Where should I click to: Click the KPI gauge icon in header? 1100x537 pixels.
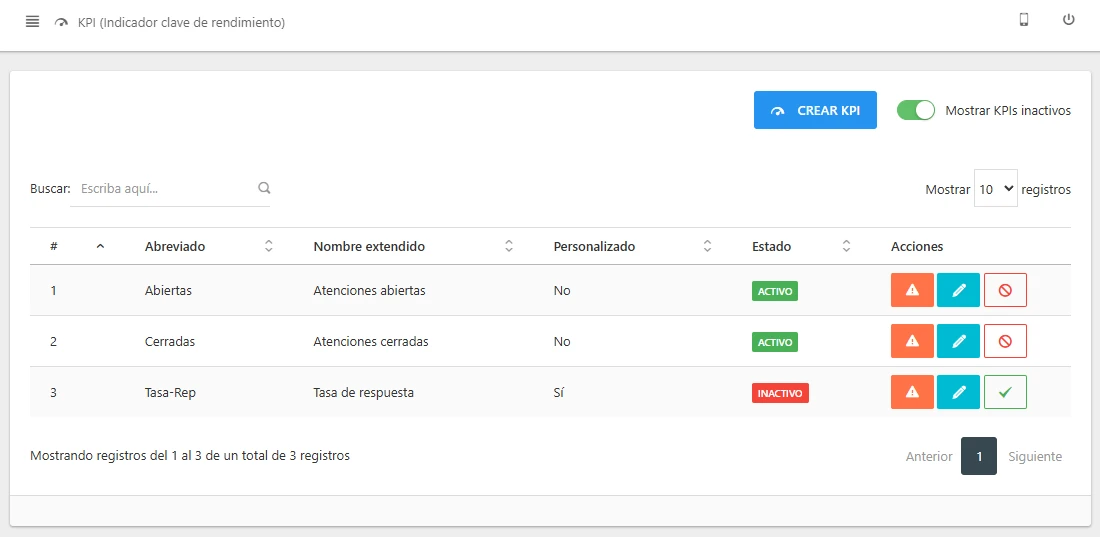click(61, 22)
